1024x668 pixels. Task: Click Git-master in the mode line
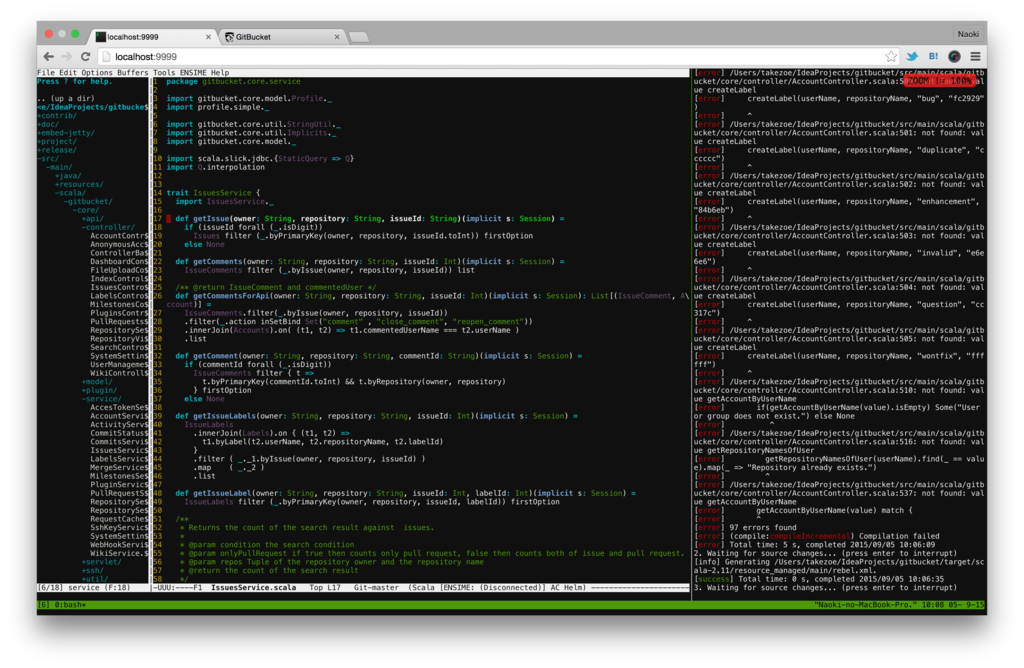point(376,588)
